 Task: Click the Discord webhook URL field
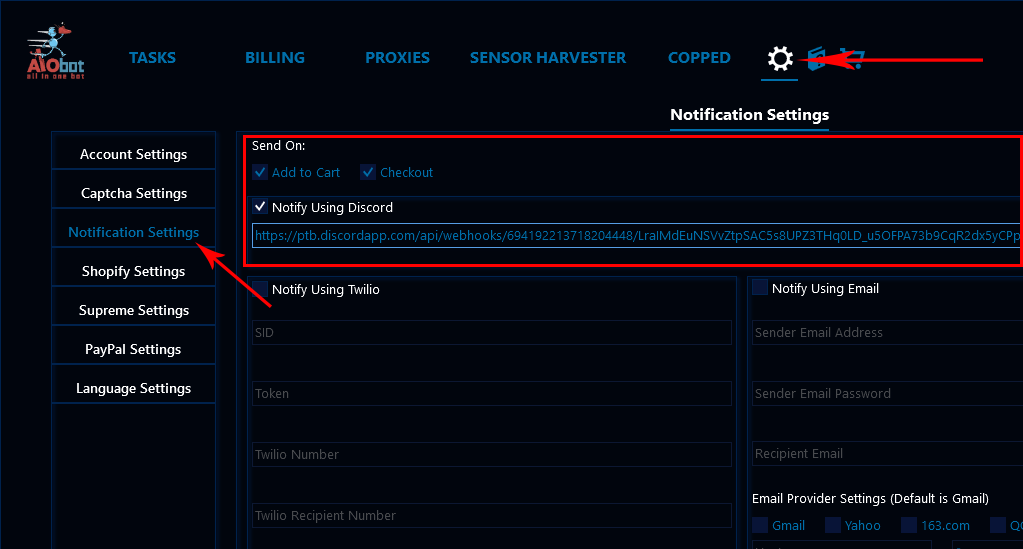click(x=635, y=236)
